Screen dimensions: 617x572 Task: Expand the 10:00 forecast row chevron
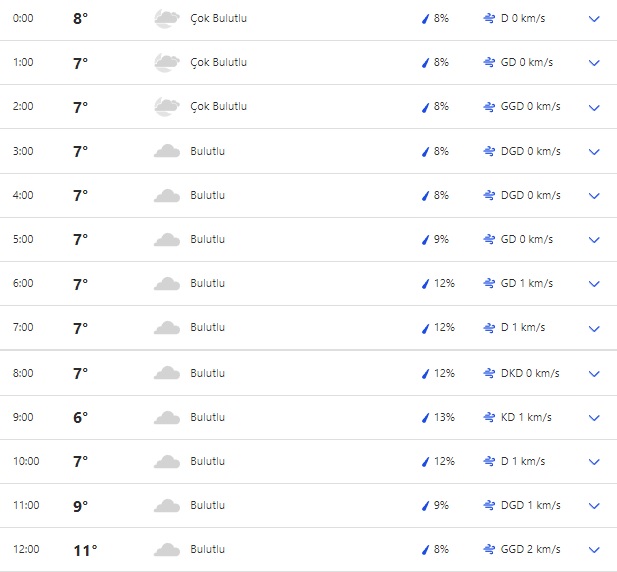click(x=594, y=462)
